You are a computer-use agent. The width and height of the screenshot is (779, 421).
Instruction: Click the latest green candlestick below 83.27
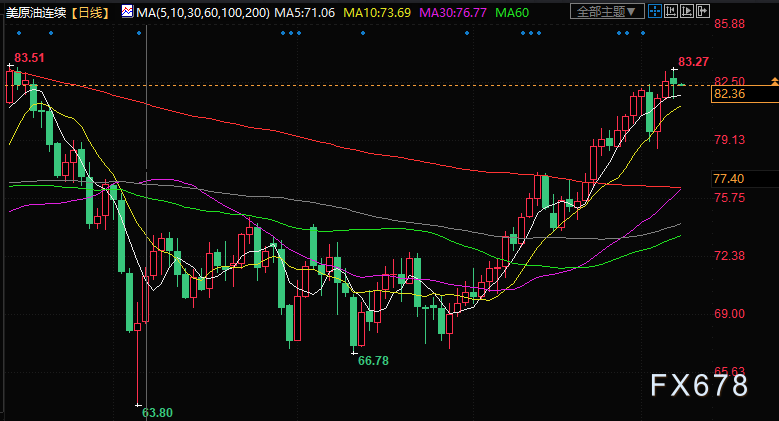coord(674,82)
